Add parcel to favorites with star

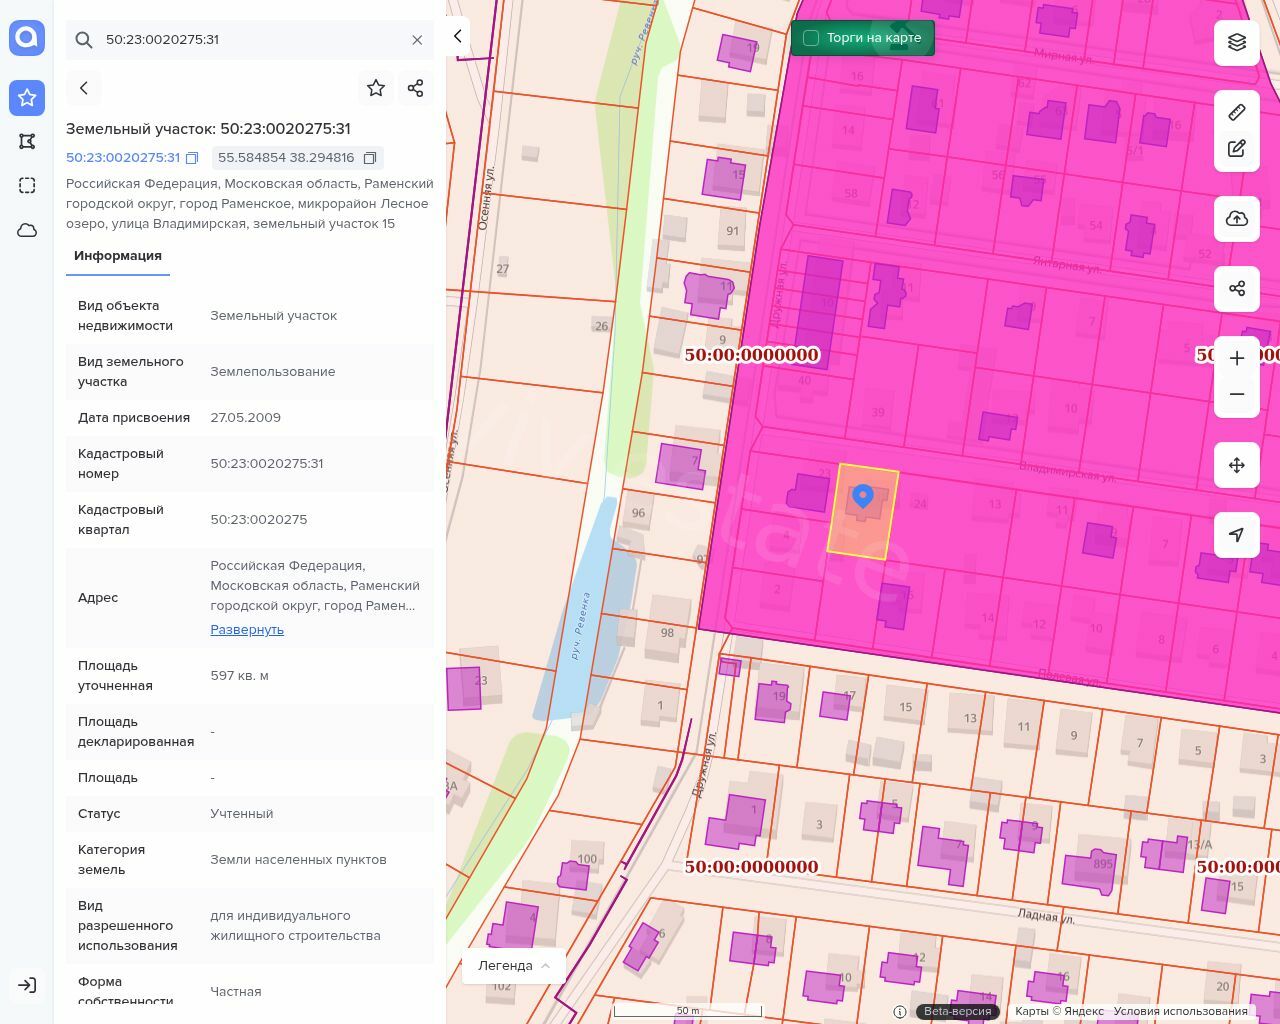coord(376,88)
